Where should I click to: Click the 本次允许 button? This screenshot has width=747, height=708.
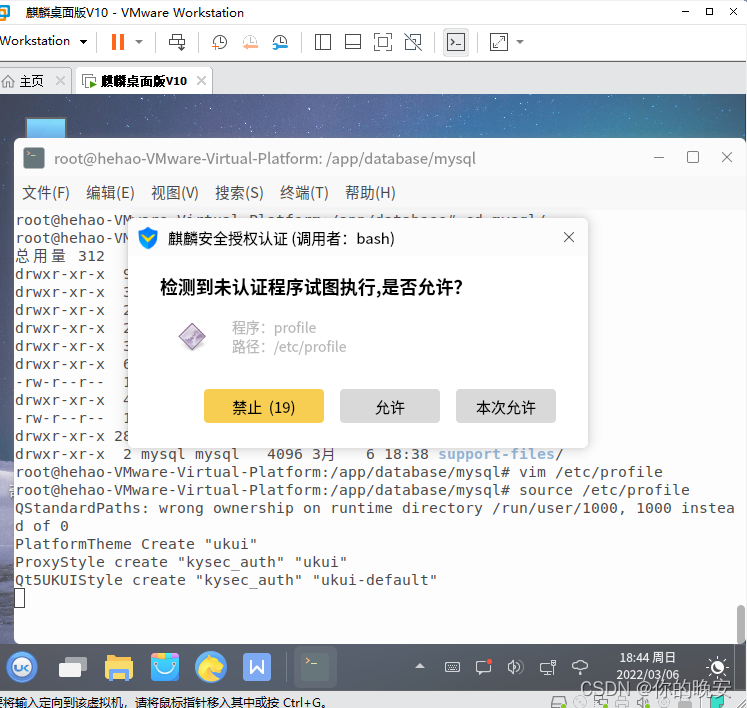click(x=506, y=406)
